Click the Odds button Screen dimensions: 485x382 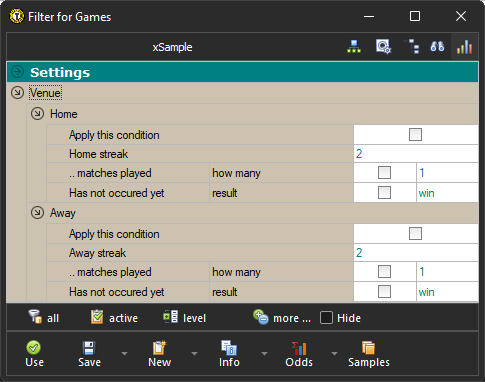(299, 354)
